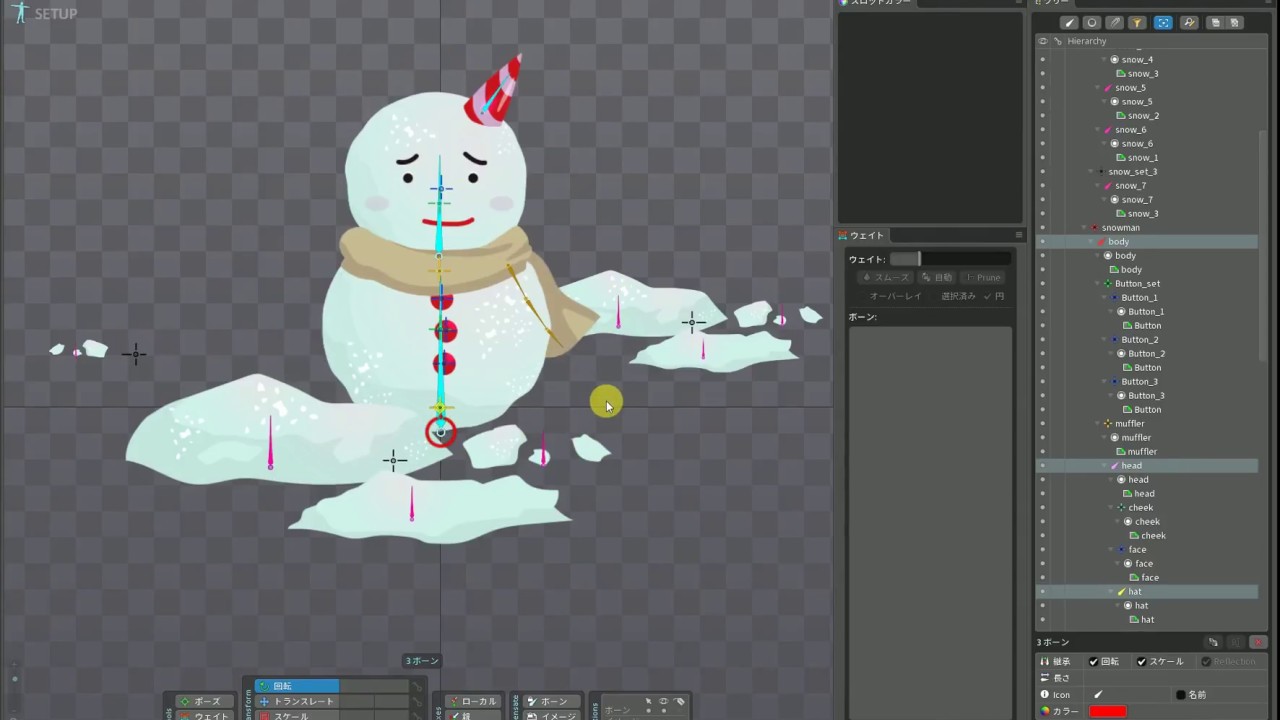Click the オーバーレイ option in weights panel
Screen dimensions: 1280x720
pos(896,296)
